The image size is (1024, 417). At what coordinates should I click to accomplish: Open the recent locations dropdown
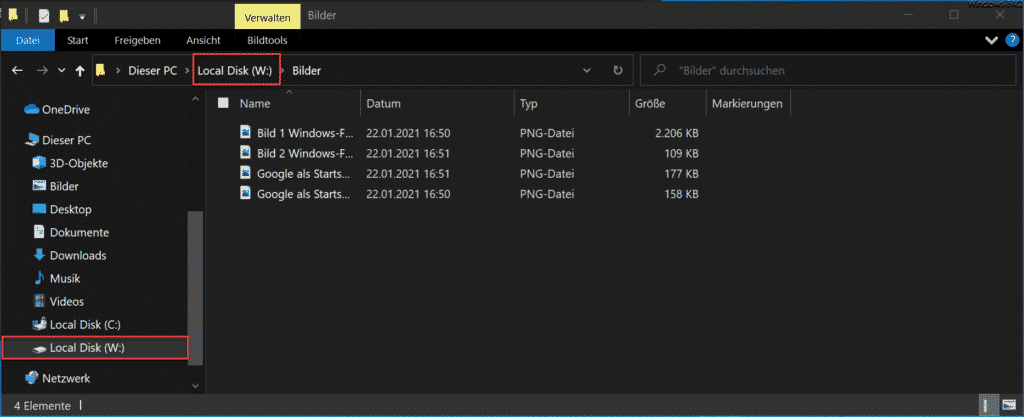(61, 70)
